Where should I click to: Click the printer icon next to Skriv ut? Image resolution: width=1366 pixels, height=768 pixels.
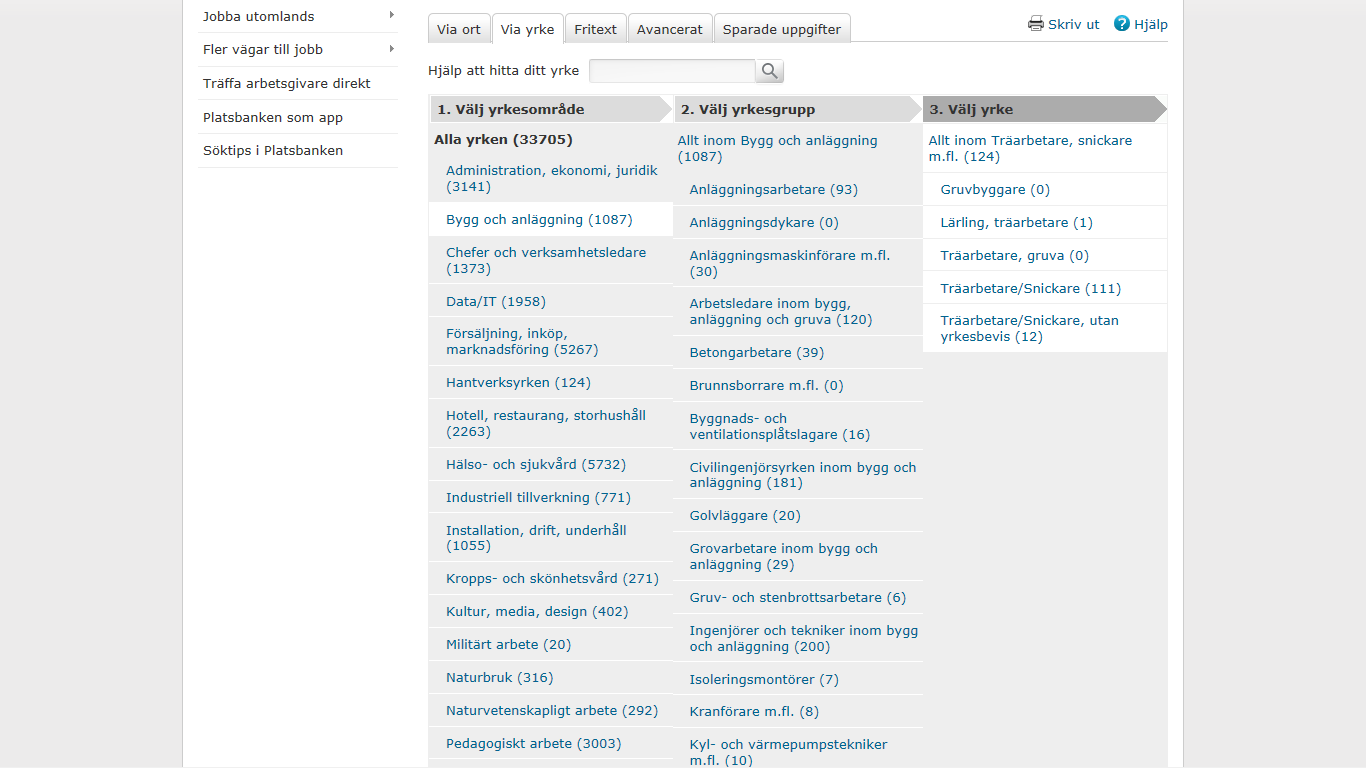click(1036, 24)
